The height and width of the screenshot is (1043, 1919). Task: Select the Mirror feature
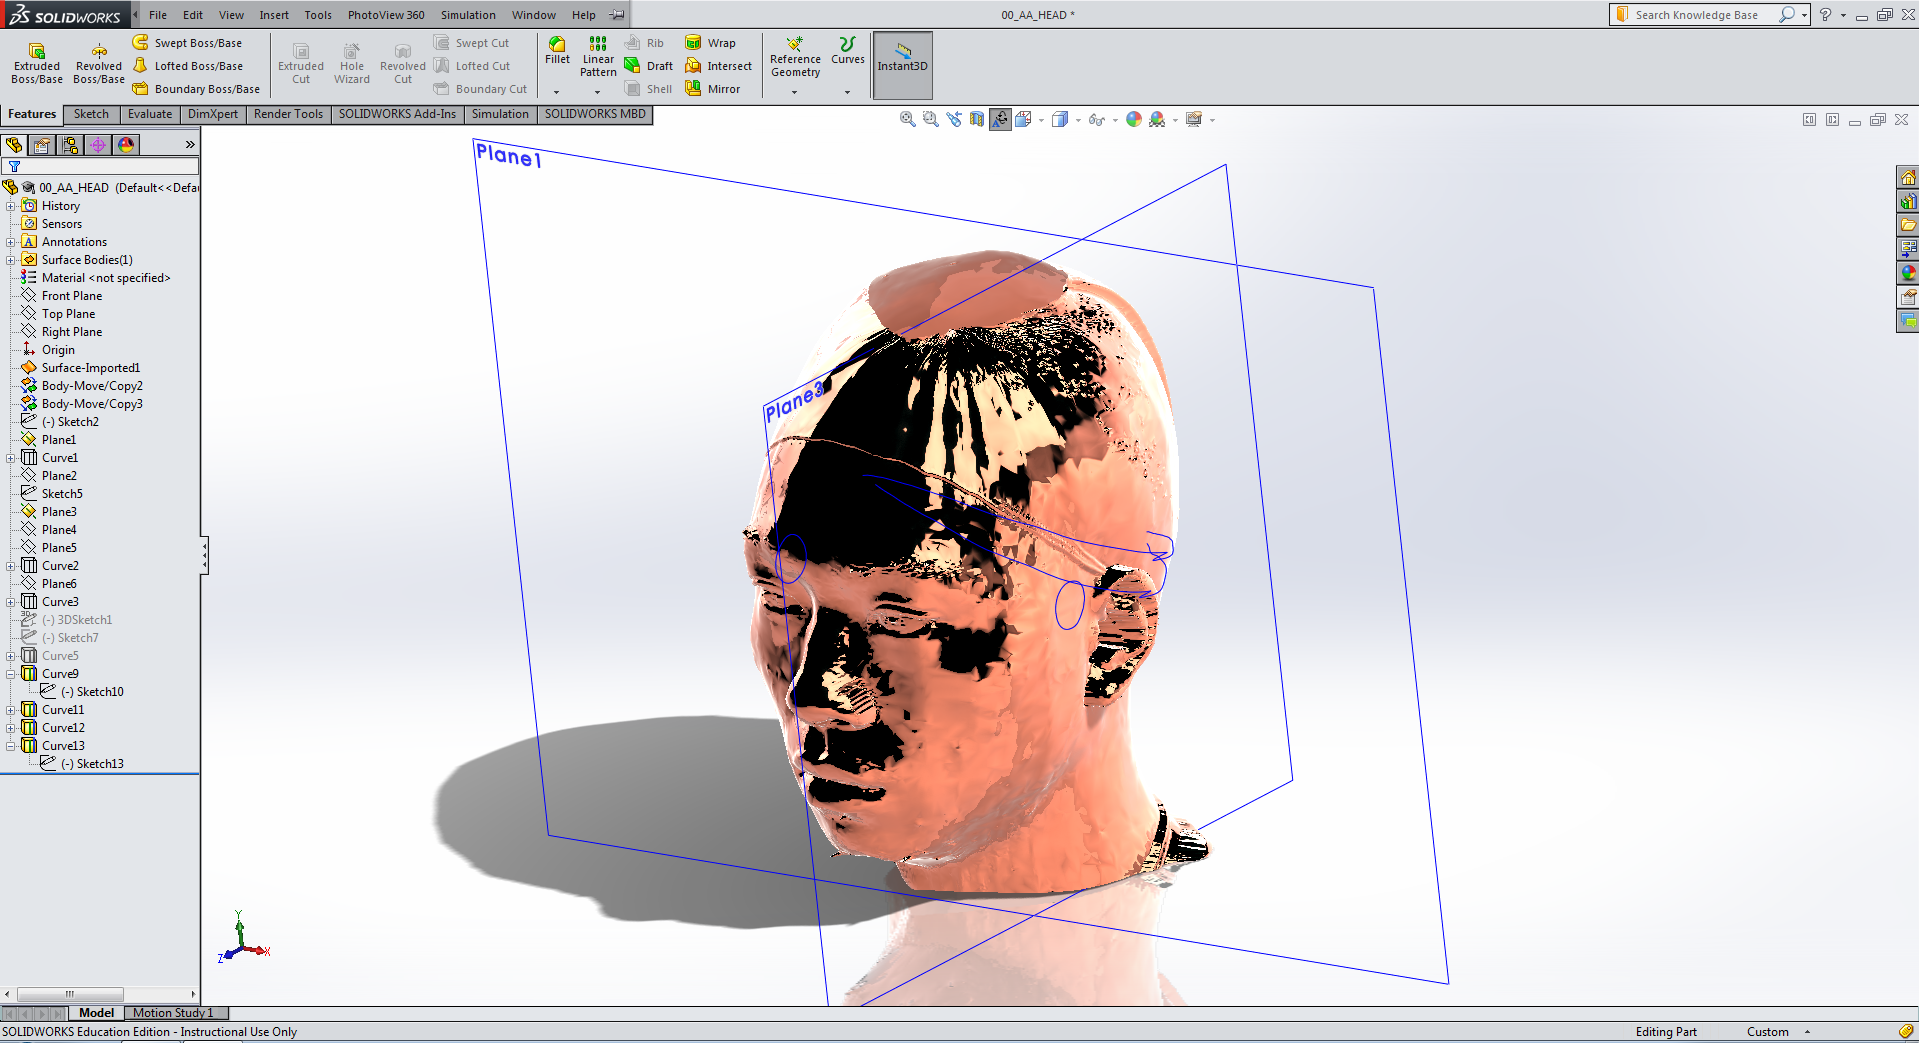pyautogui.click(x=712, y=89)
